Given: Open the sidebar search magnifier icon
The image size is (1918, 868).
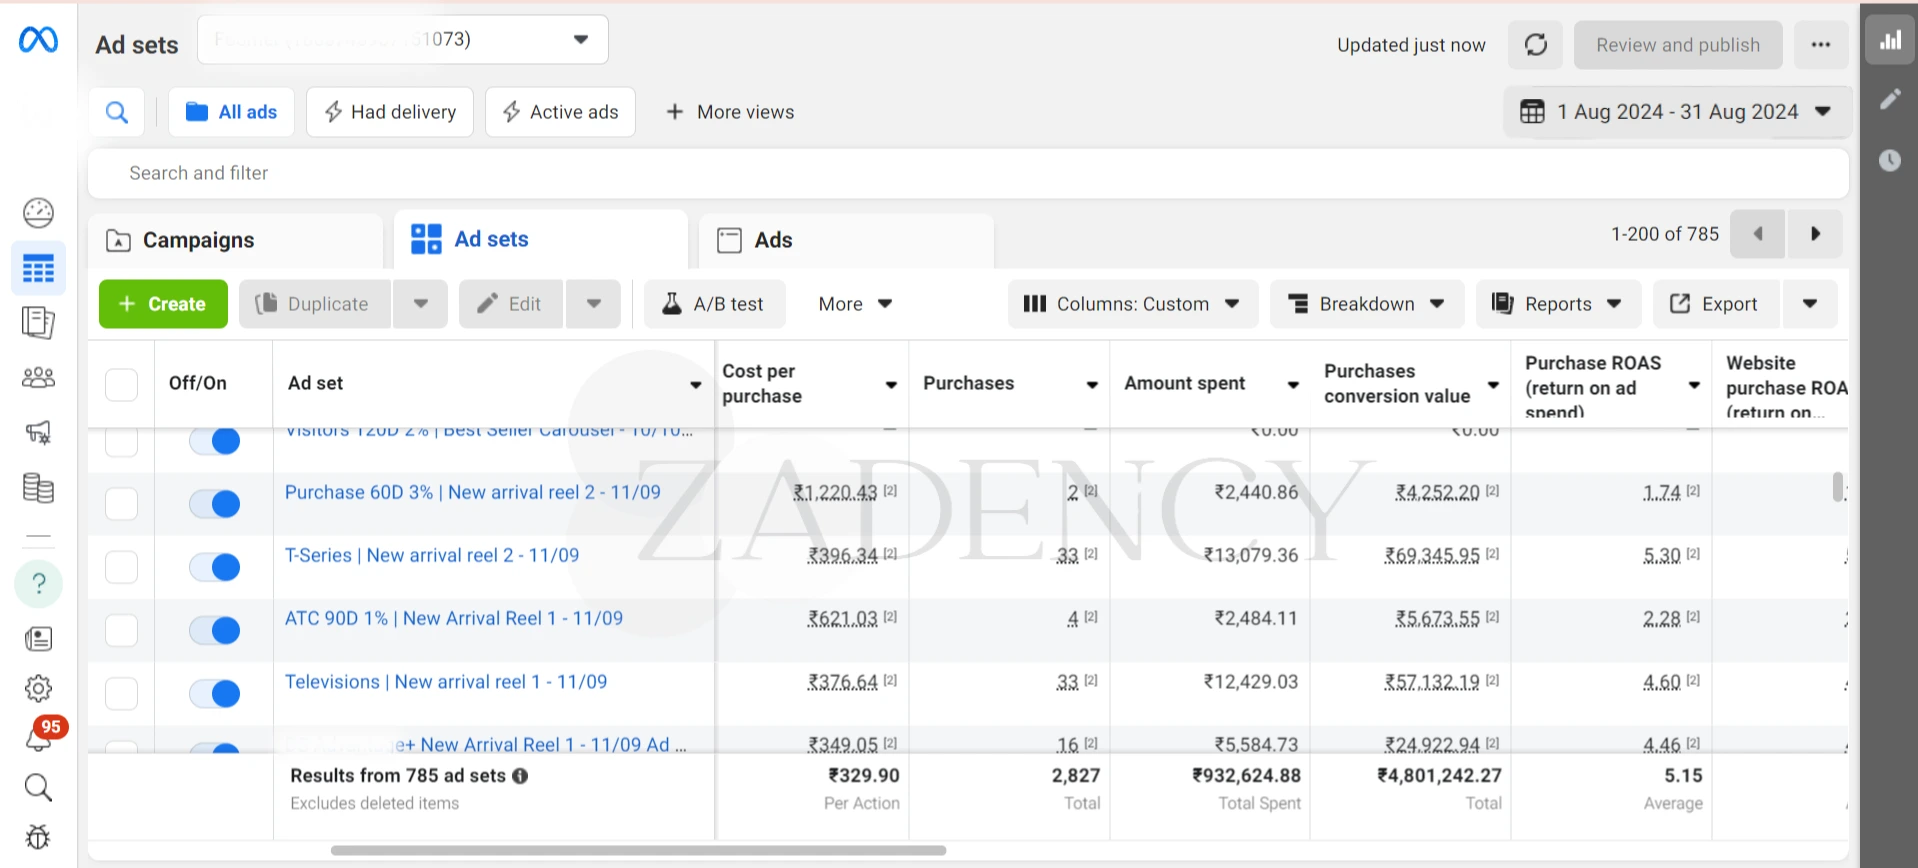Looking at the screenshot, I should point(38,788).
